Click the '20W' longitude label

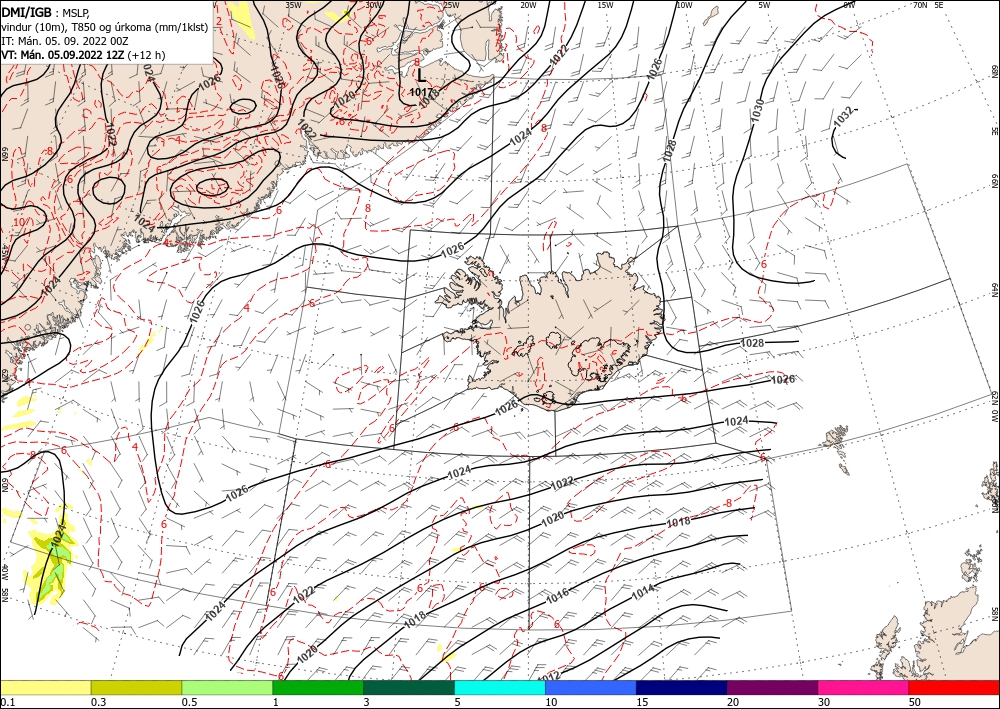[x=528, y=5]
